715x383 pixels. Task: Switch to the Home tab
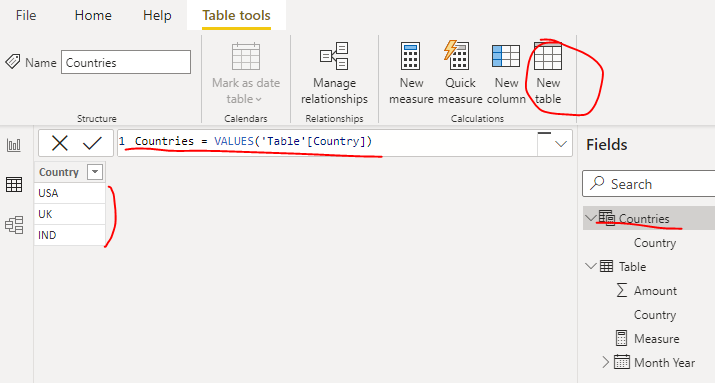93,16
